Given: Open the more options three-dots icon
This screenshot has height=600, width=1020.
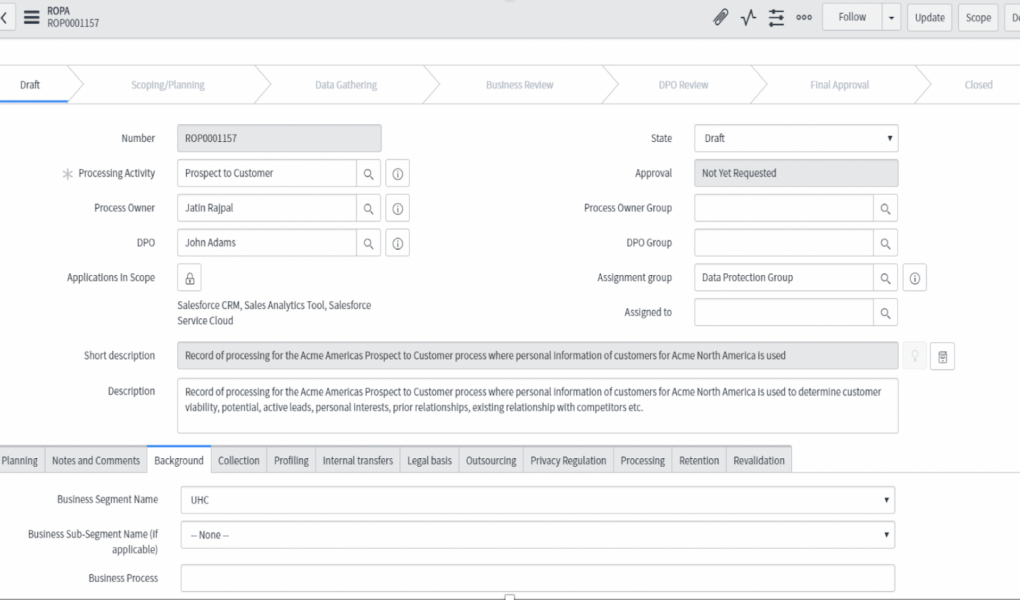Looking at the screenshot, I should click(x=804, y=18).
